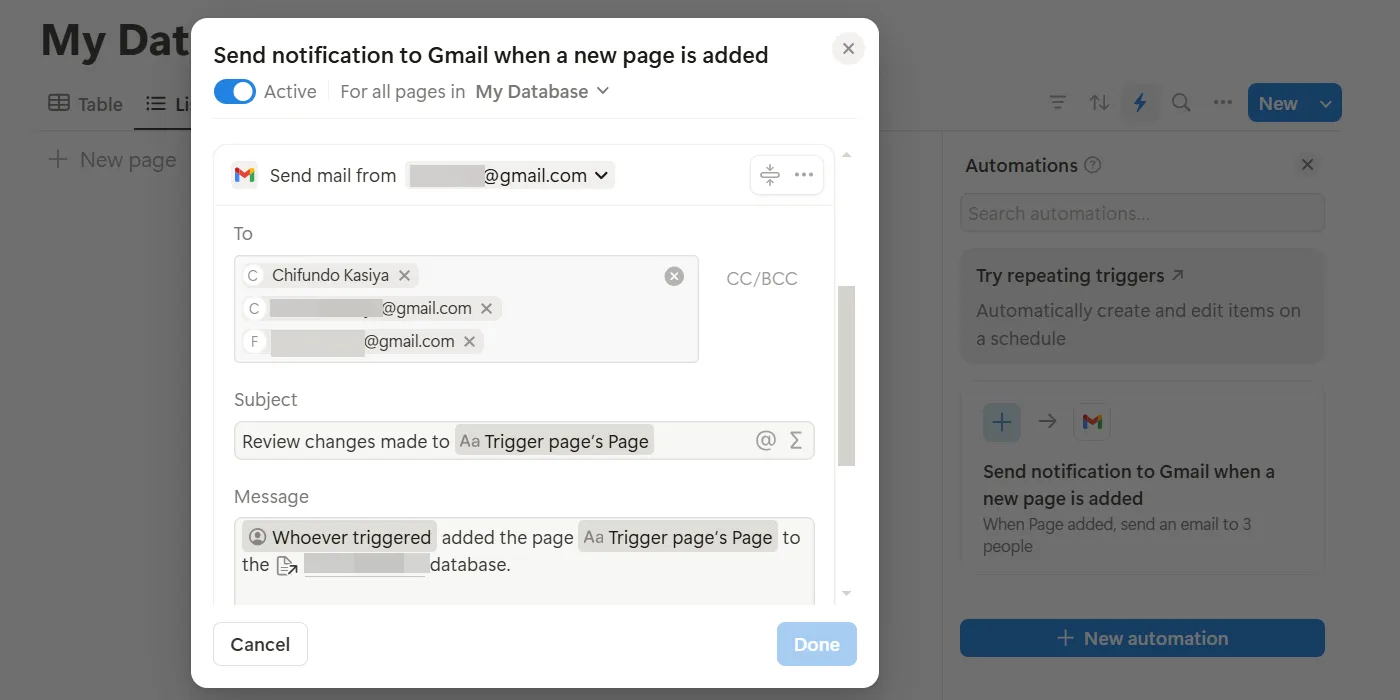The width and height of the screenshot is (1400, 700).
Task: Click the Gmail icon beside Send mail from
Action: tap(244, 174)
